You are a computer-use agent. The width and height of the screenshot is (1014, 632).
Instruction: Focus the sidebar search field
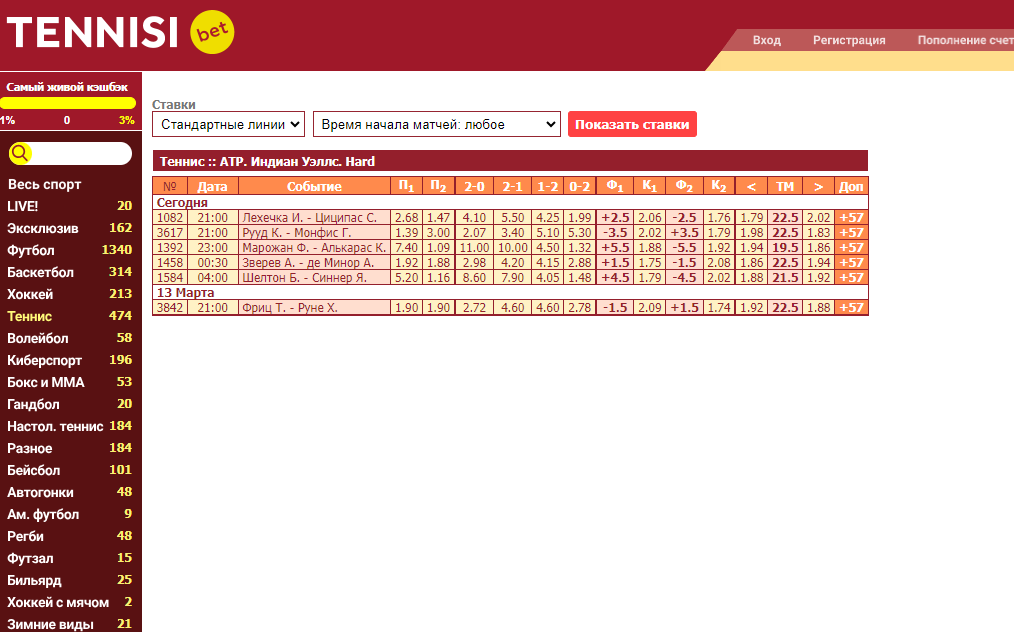click(70, 153)
